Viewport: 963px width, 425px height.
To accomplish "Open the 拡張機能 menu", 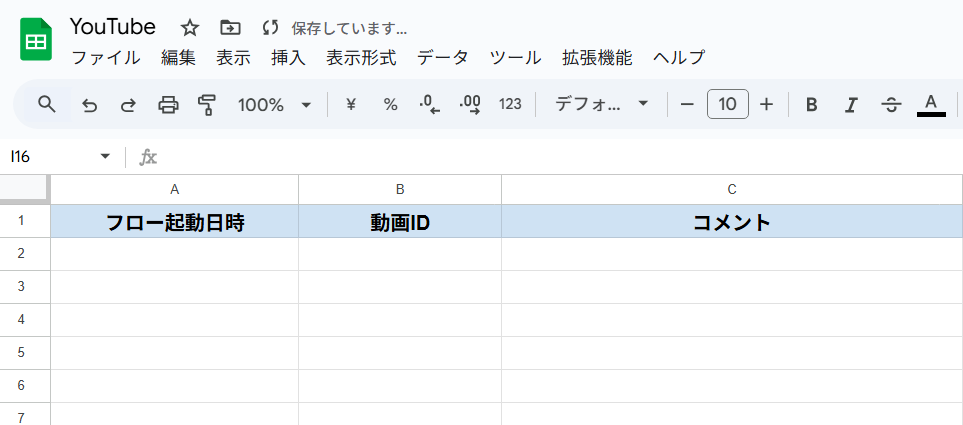I will coord(597,58).
